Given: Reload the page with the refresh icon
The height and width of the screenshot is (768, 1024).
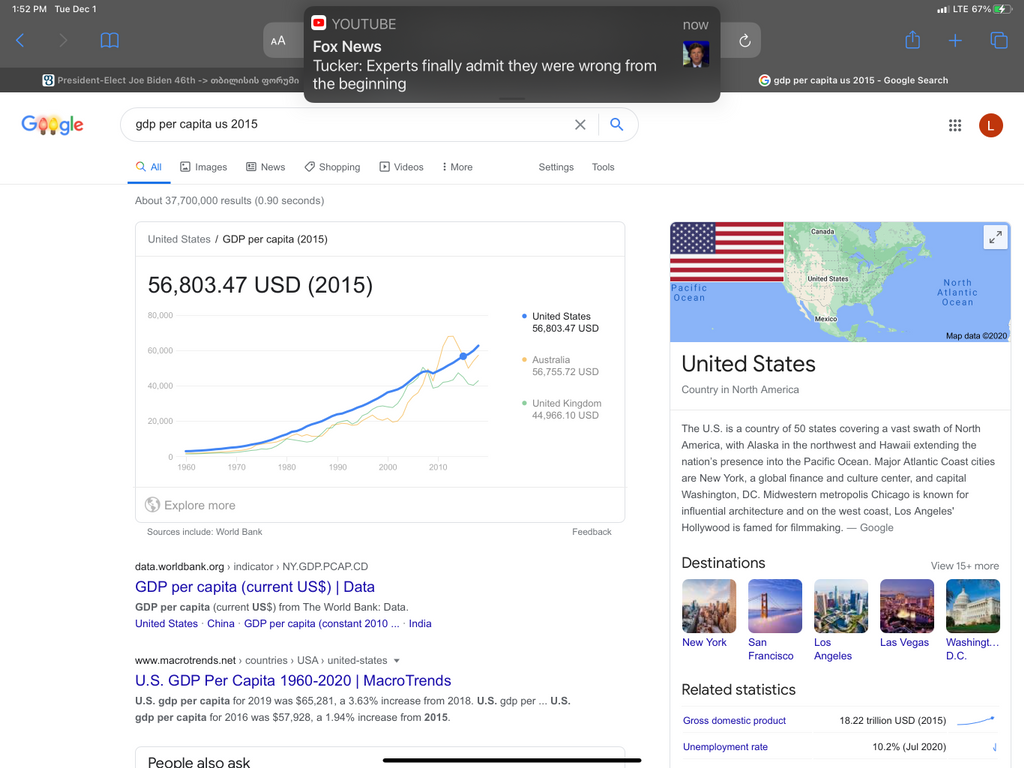Looking at the screenshot, I should click(x=744, y=41).
